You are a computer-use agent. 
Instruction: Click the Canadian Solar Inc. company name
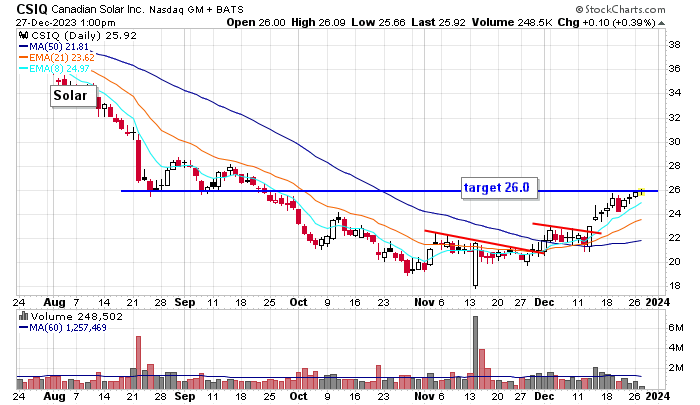(98, 9)
